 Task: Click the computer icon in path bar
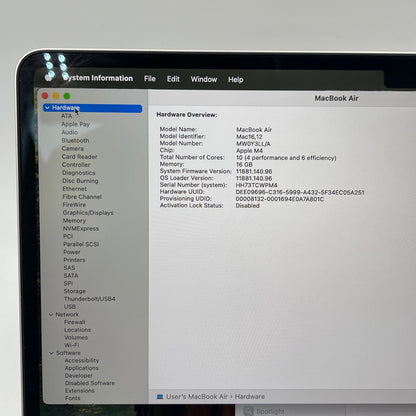click(160, 396)
